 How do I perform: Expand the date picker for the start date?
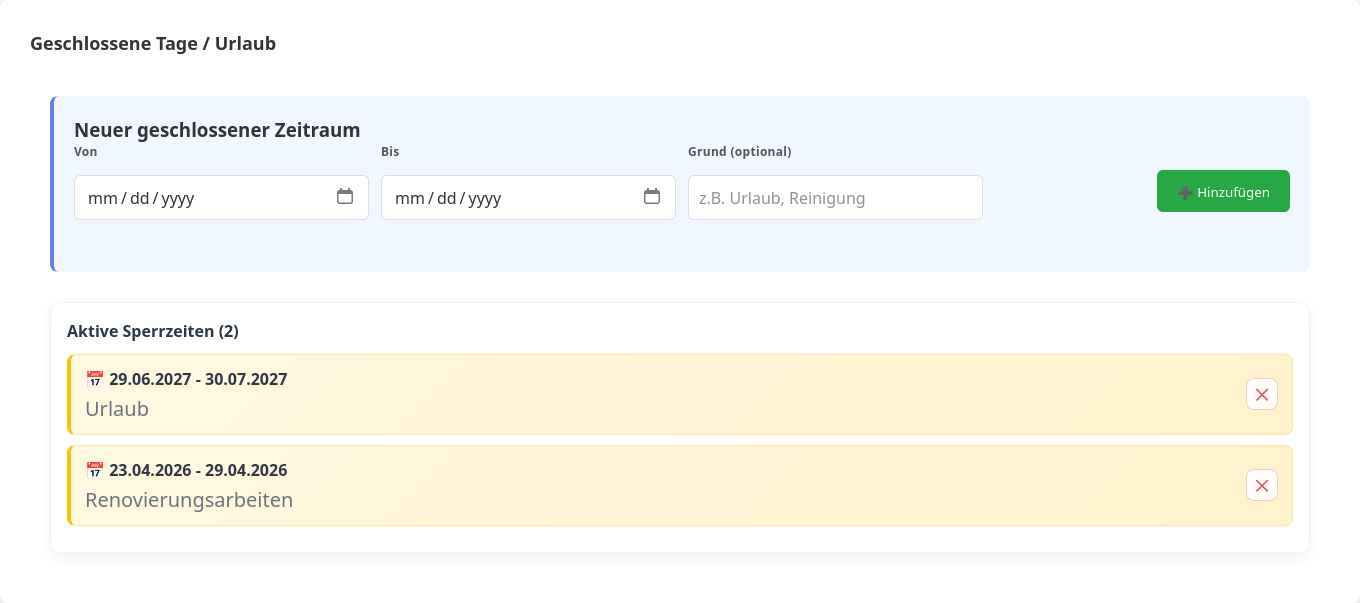click(346, 197)
